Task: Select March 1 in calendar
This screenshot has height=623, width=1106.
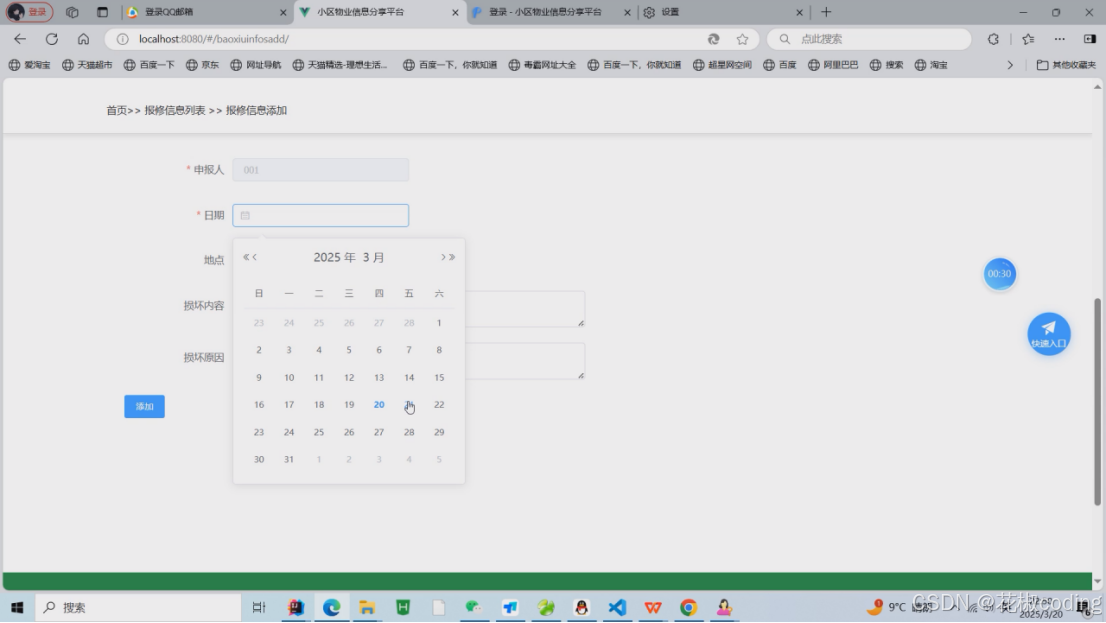Action: 439,323
